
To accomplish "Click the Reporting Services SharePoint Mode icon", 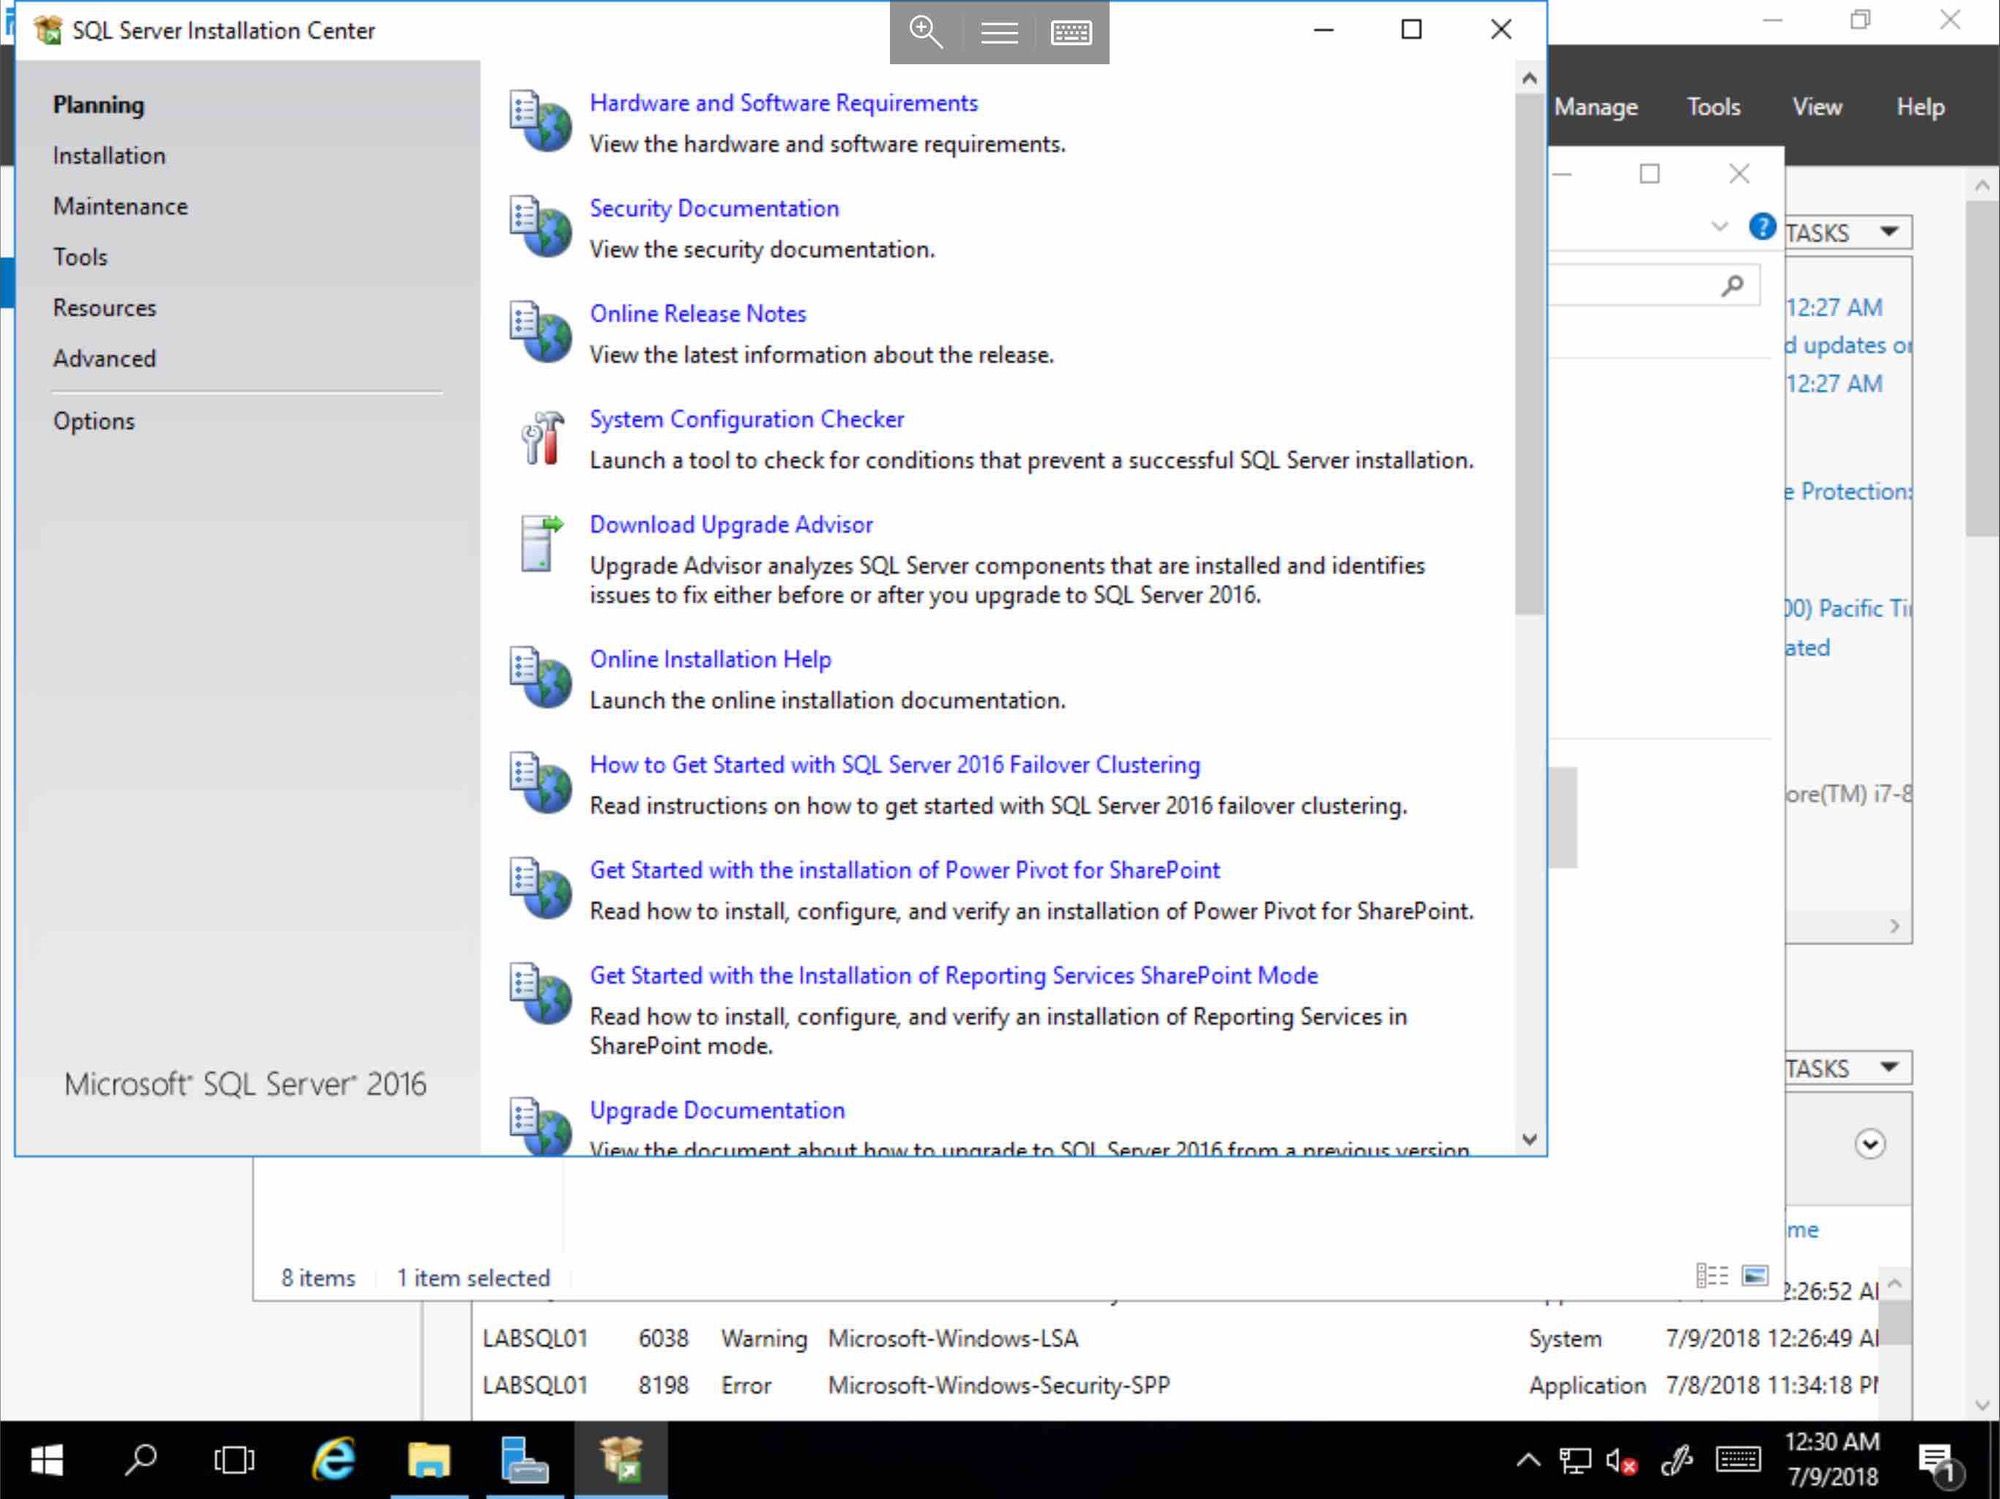I will (x=540, y=993).
